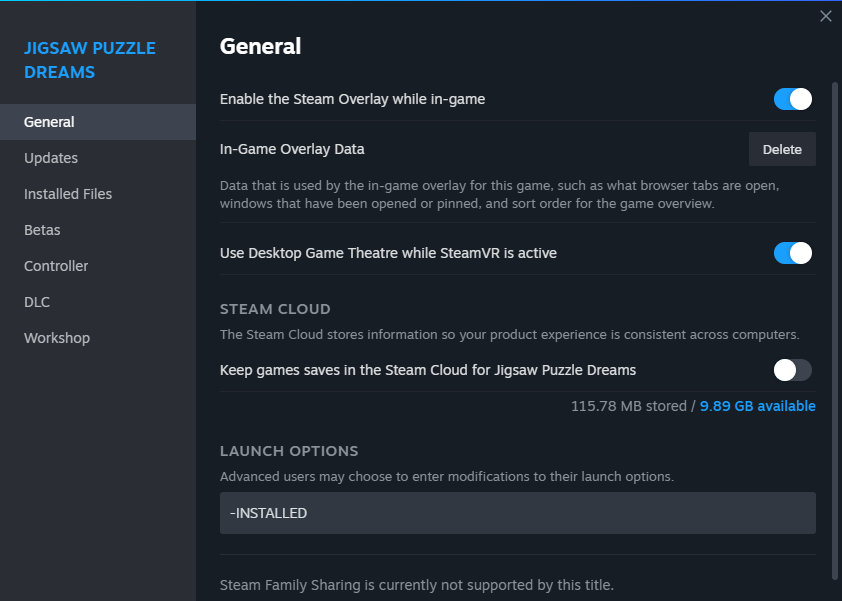Close the properties dialog with X icon
Viewport: 842px width, 601px height.
[x=825, y=16]
